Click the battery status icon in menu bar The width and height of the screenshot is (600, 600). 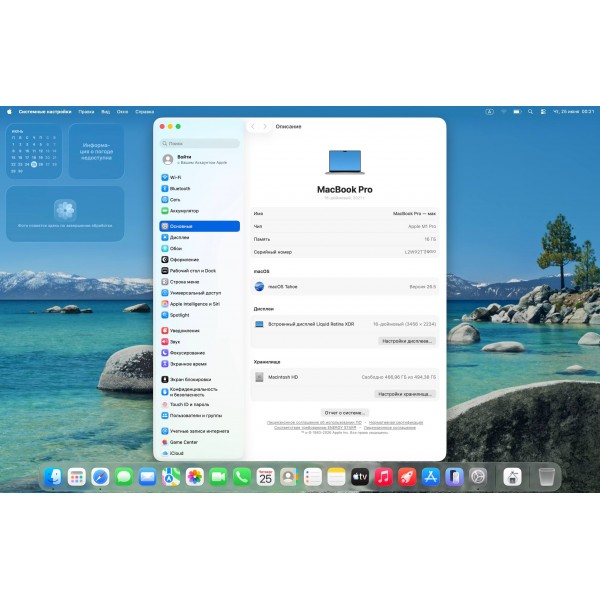pos(517,112)
